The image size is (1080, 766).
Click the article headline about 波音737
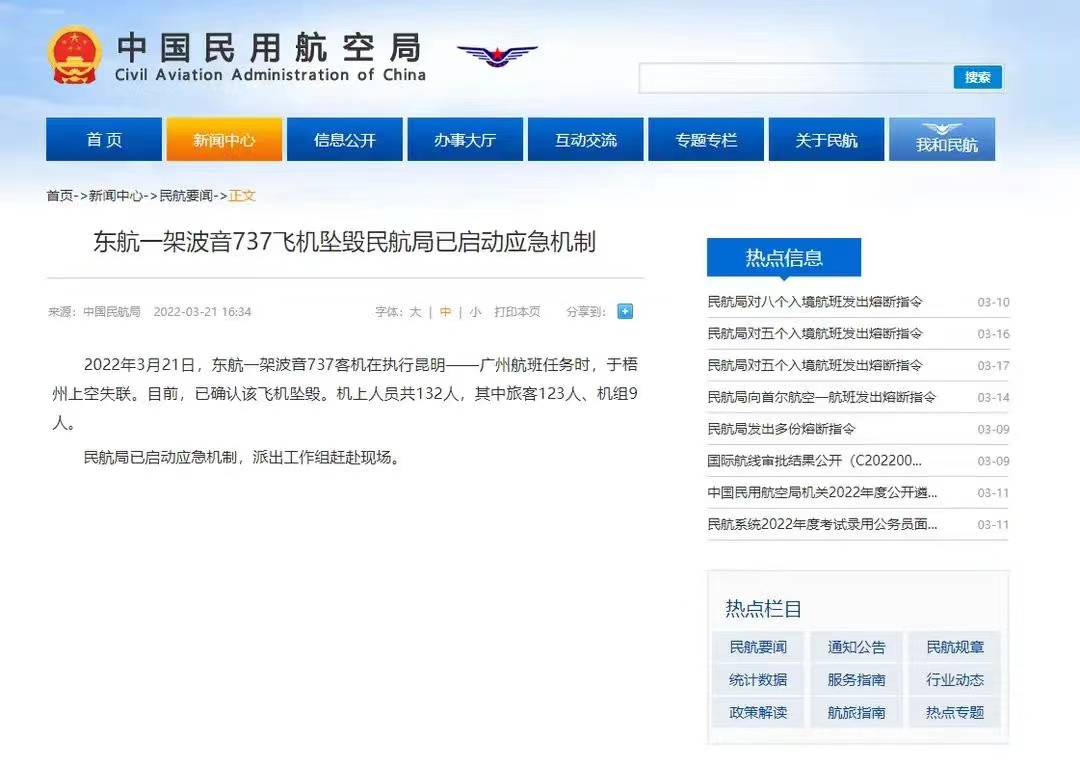coord(344,242)
